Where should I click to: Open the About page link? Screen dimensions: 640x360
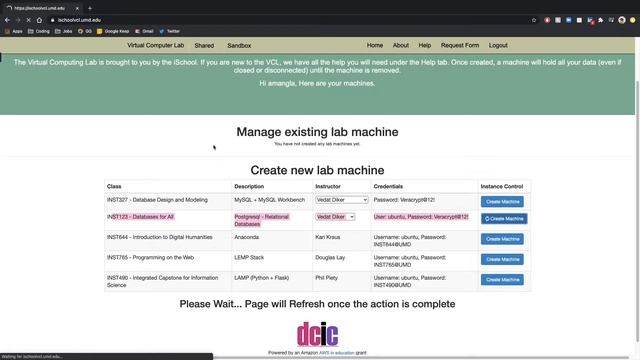coord(401,45)
